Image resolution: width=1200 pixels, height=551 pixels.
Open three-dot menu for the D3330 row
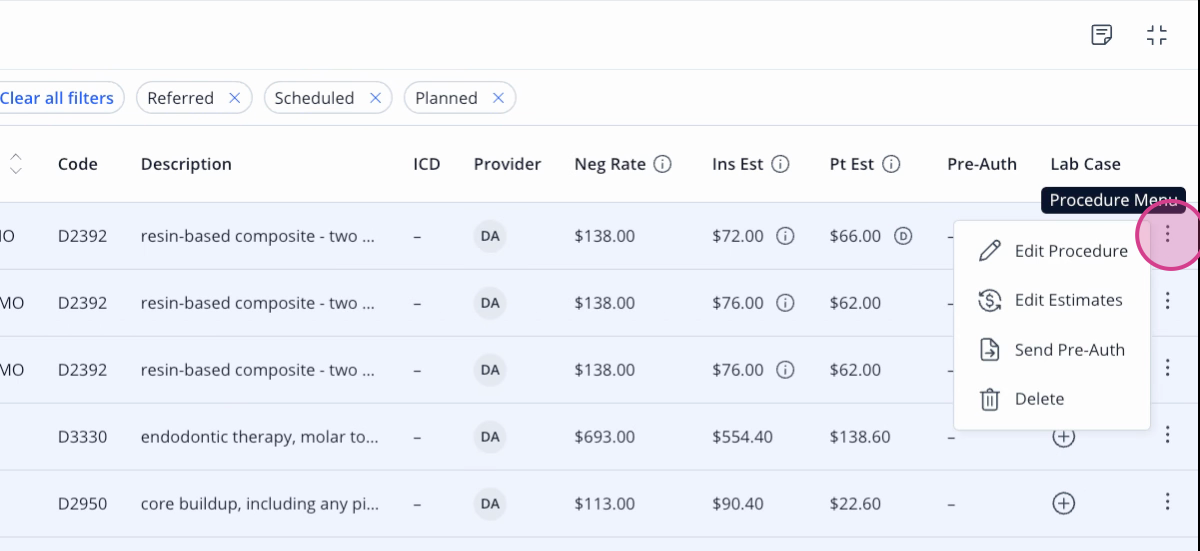(x=1167, y=434)
